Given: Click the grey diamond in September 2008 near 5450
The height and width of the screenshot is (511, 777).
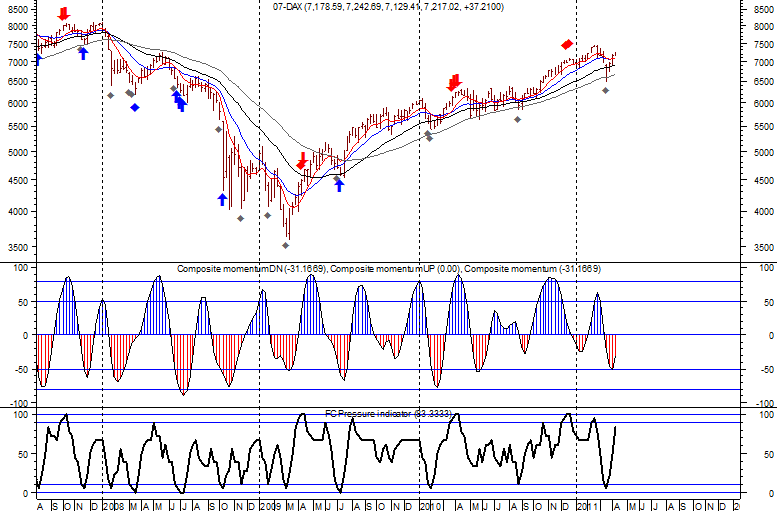Looking at the screenshot, I should (x=218, y=129).
